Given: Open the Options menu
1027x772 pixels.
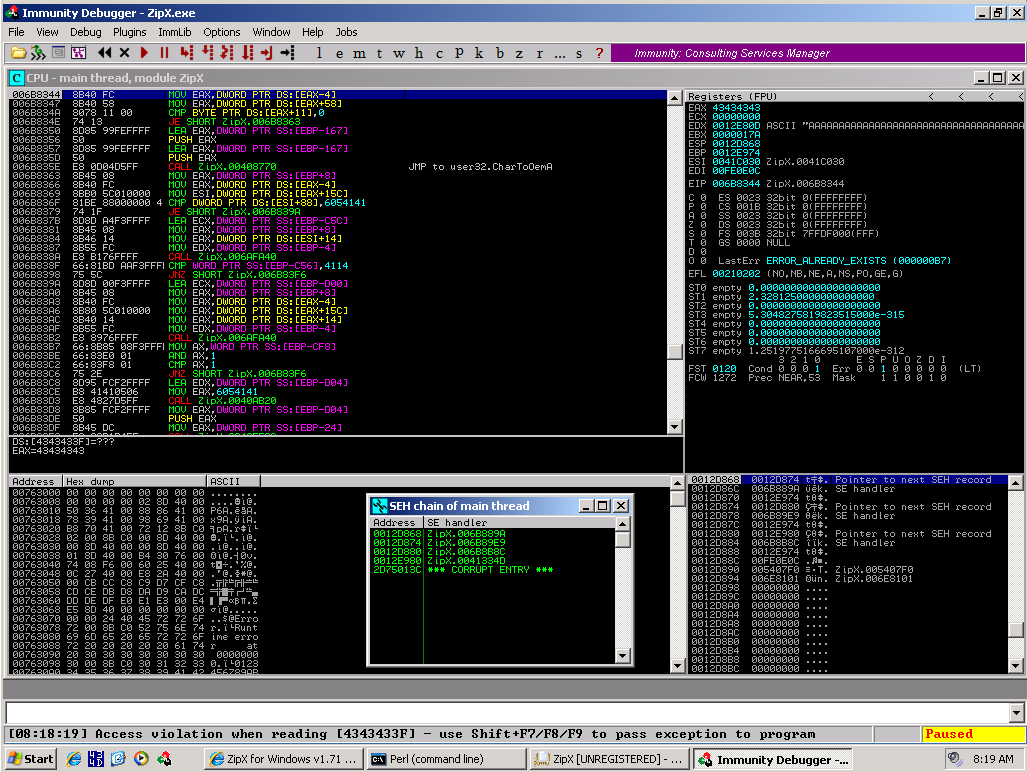Looking at the screenshot, I should tap(221, 32).
